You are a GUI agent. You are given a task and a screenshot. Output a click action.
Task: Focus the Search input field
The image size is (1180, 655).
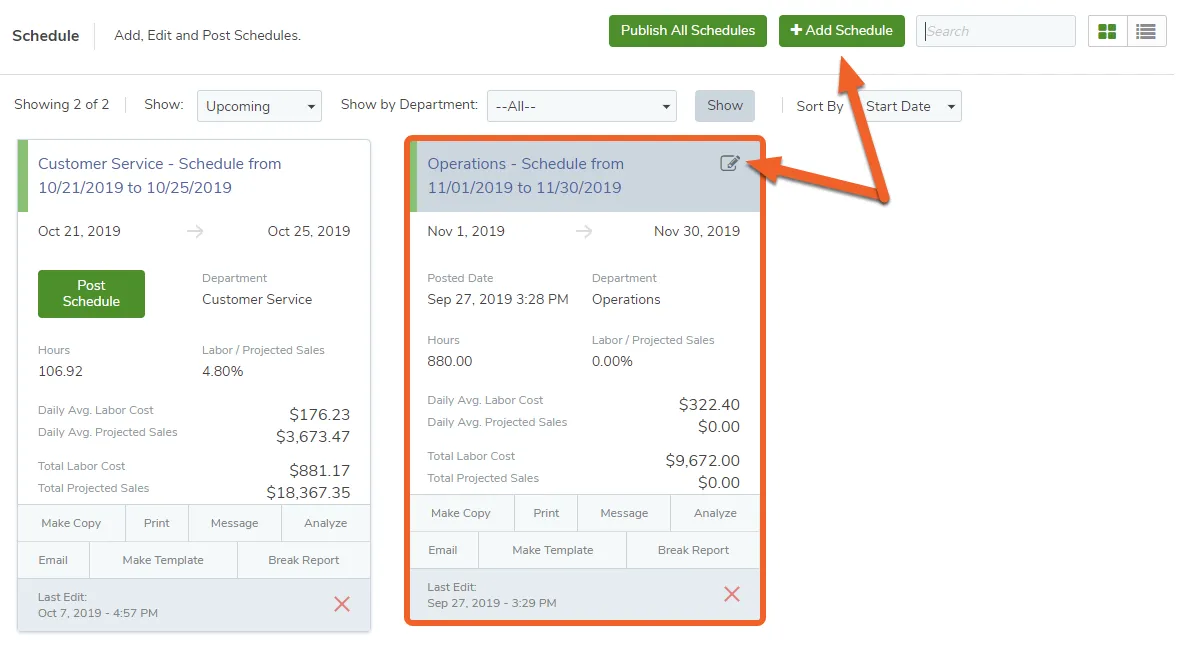click(996, 31)
